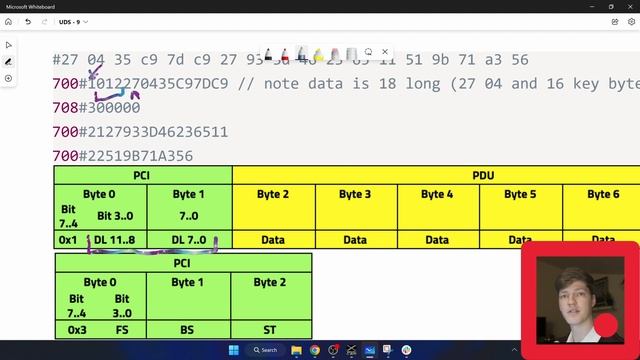640x360 pixels.
Task: Pick the red pen
Action: [x=285, y=54]
